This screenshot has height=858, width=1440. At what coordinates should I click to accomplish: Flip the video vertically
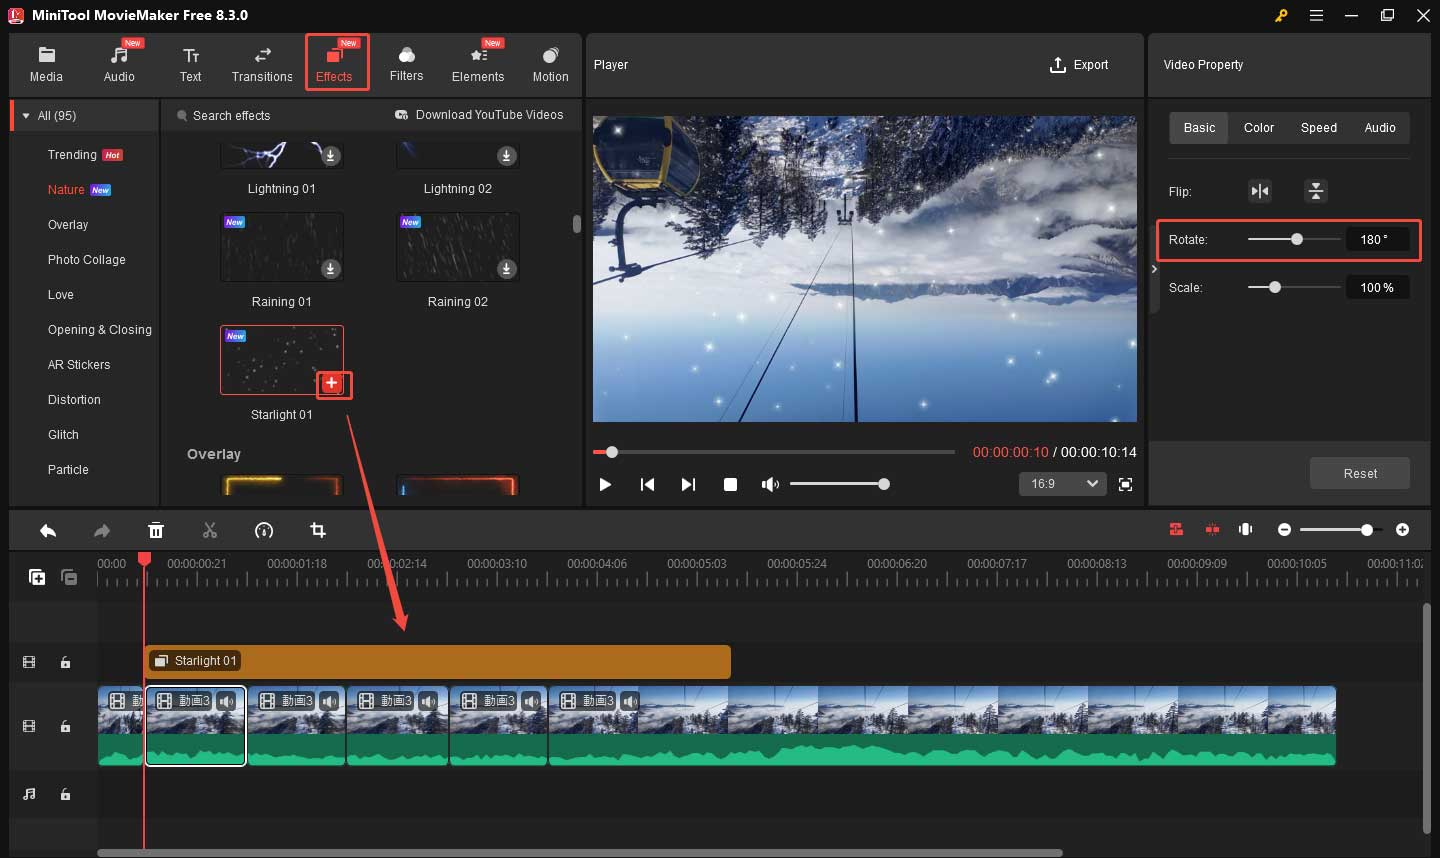tap(1316, 191)
